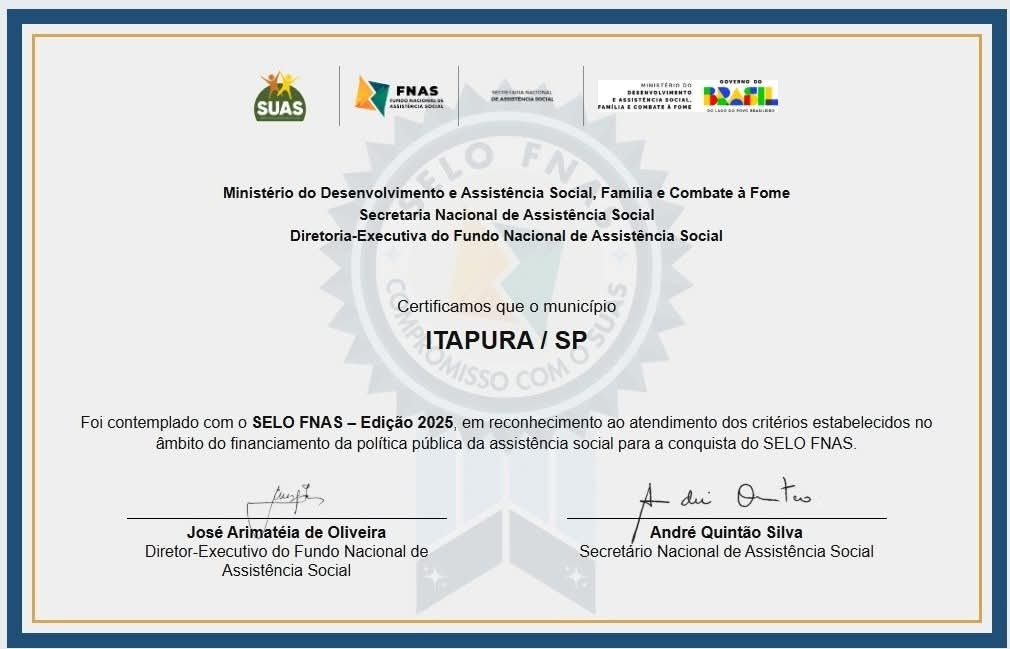Click the name 'André Quintão Silva'

(726, 532)
